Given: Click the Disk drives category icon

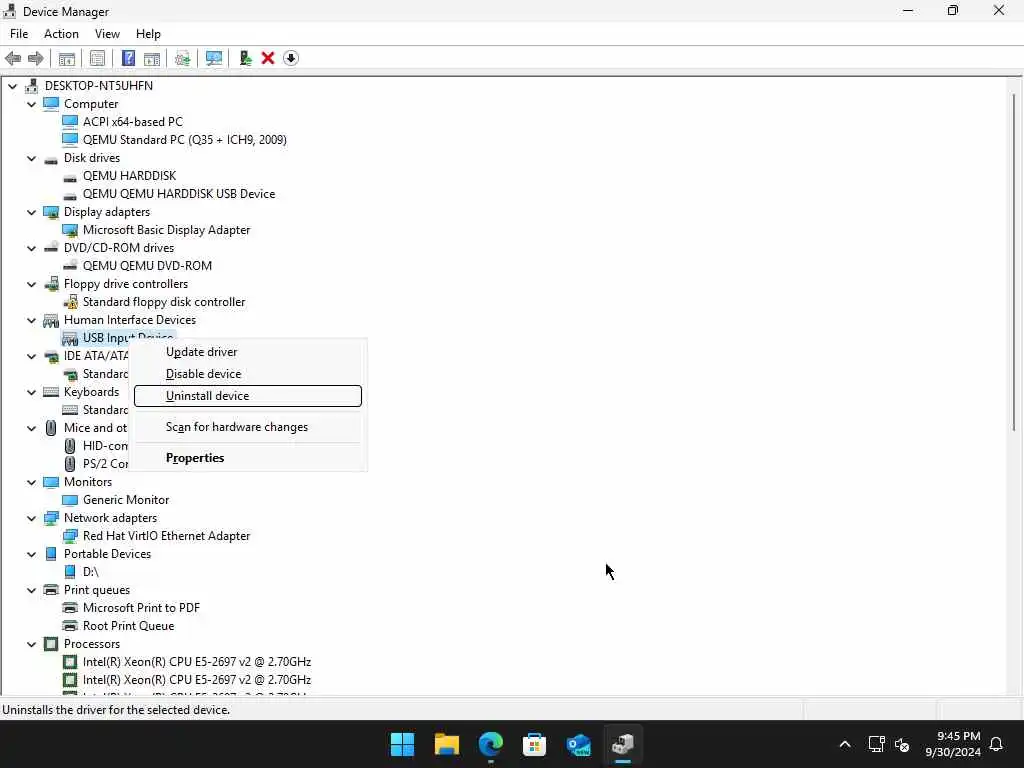Looking at the screenshot, I should pos(51,159).
